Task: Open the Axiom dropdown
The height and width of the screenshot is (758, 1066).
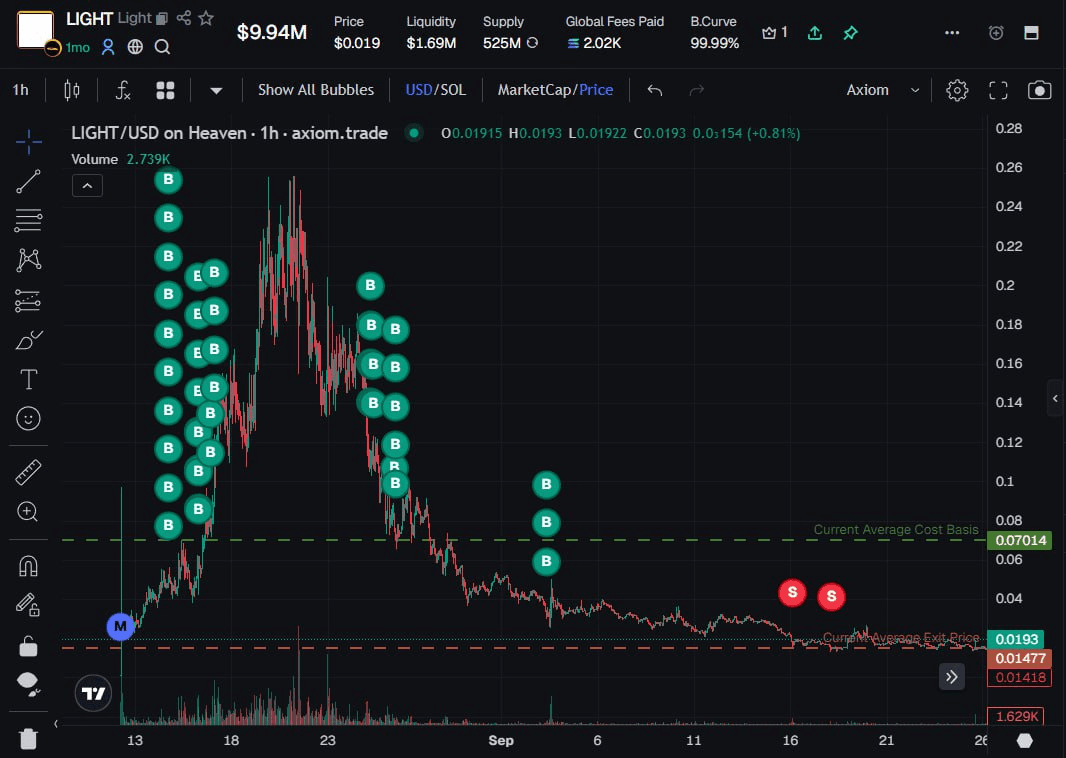Action: (x=882, y=90)
